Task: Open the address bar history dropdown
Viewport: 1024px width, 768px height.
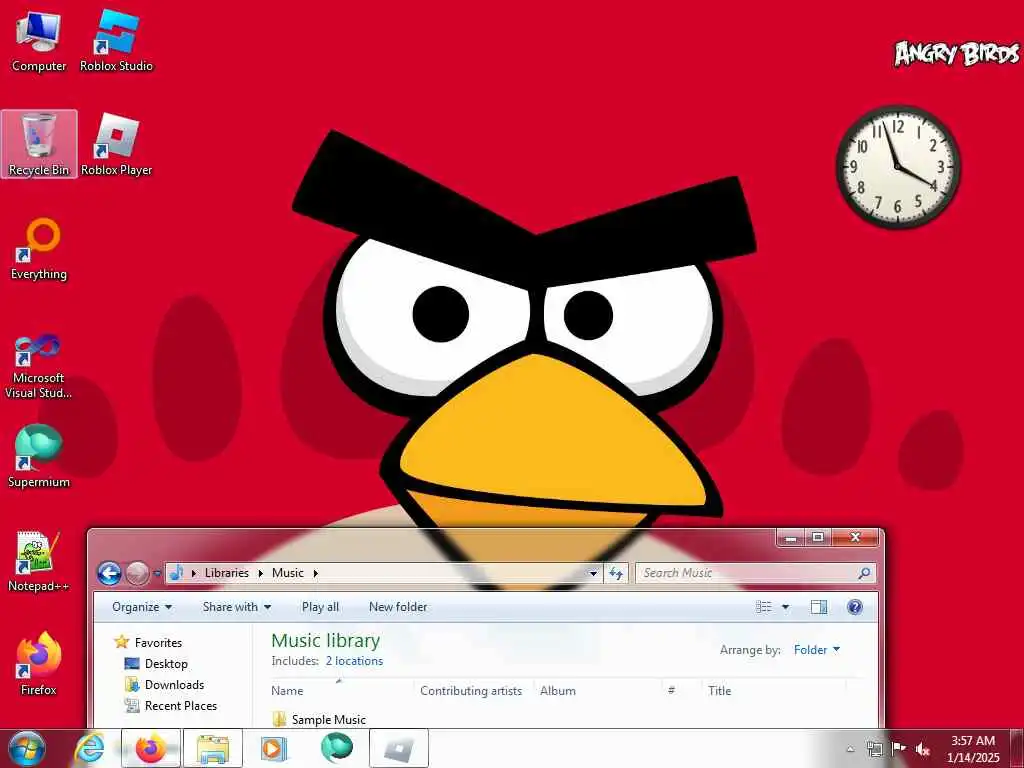Action: 593,573
